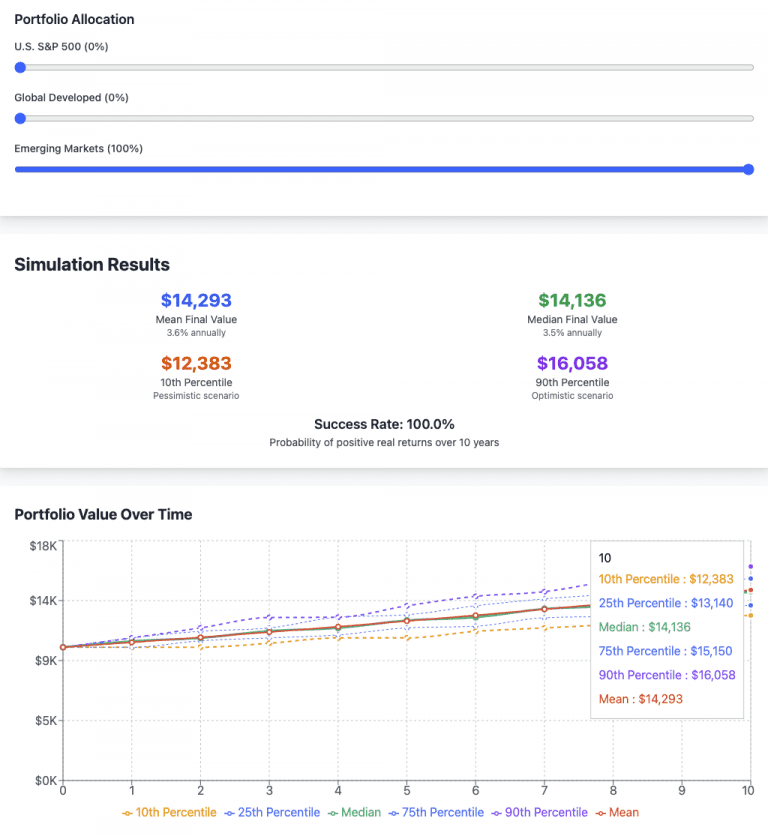Screen dimensions: 768x836
Task: Click the Mean legend marker
Action: 601,812
